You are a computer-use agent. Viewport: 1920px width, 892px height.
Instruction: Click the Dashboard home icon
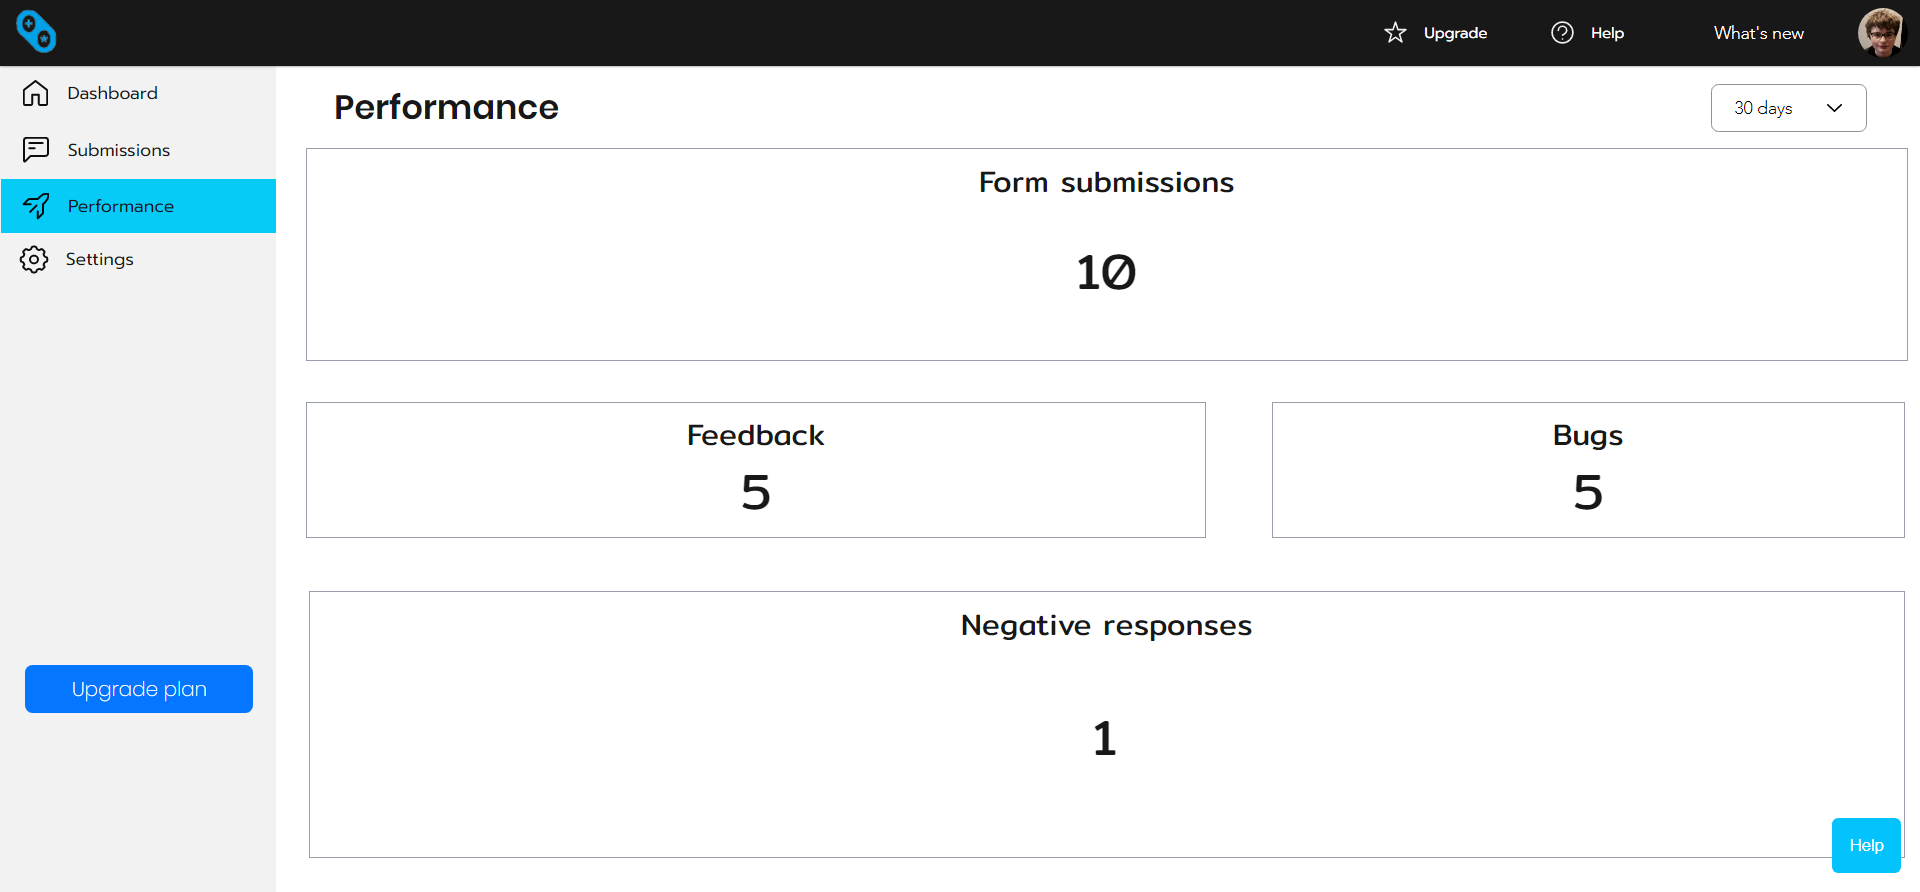35,93
